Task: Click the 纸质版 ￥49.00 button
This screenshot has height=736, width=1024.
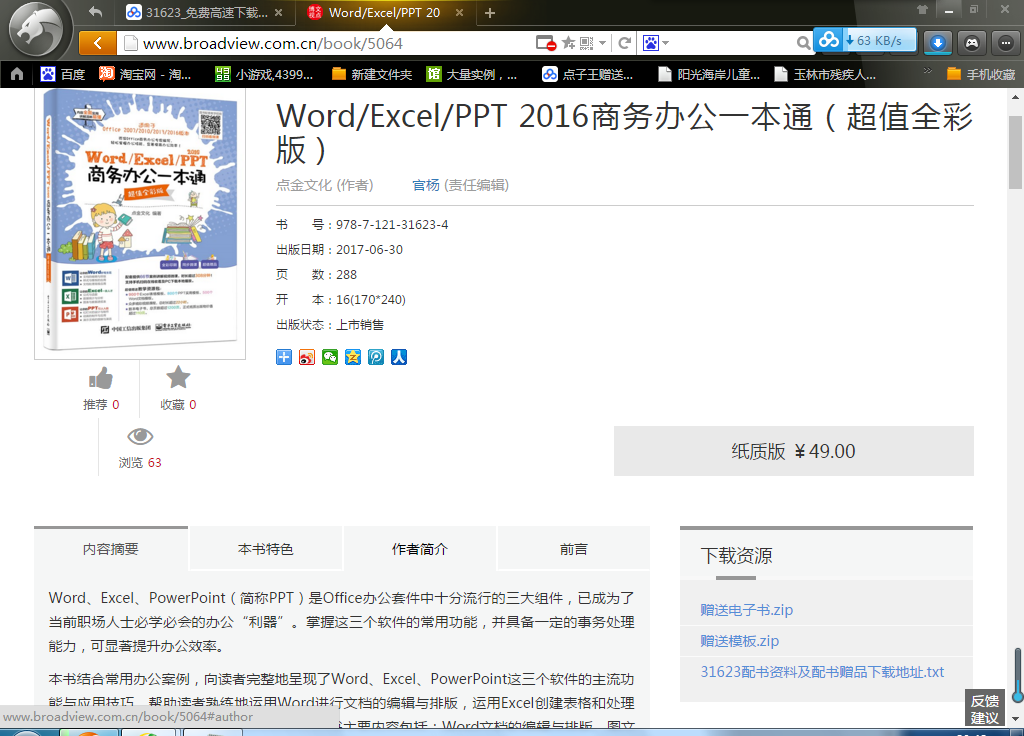Action: point(793,451)
